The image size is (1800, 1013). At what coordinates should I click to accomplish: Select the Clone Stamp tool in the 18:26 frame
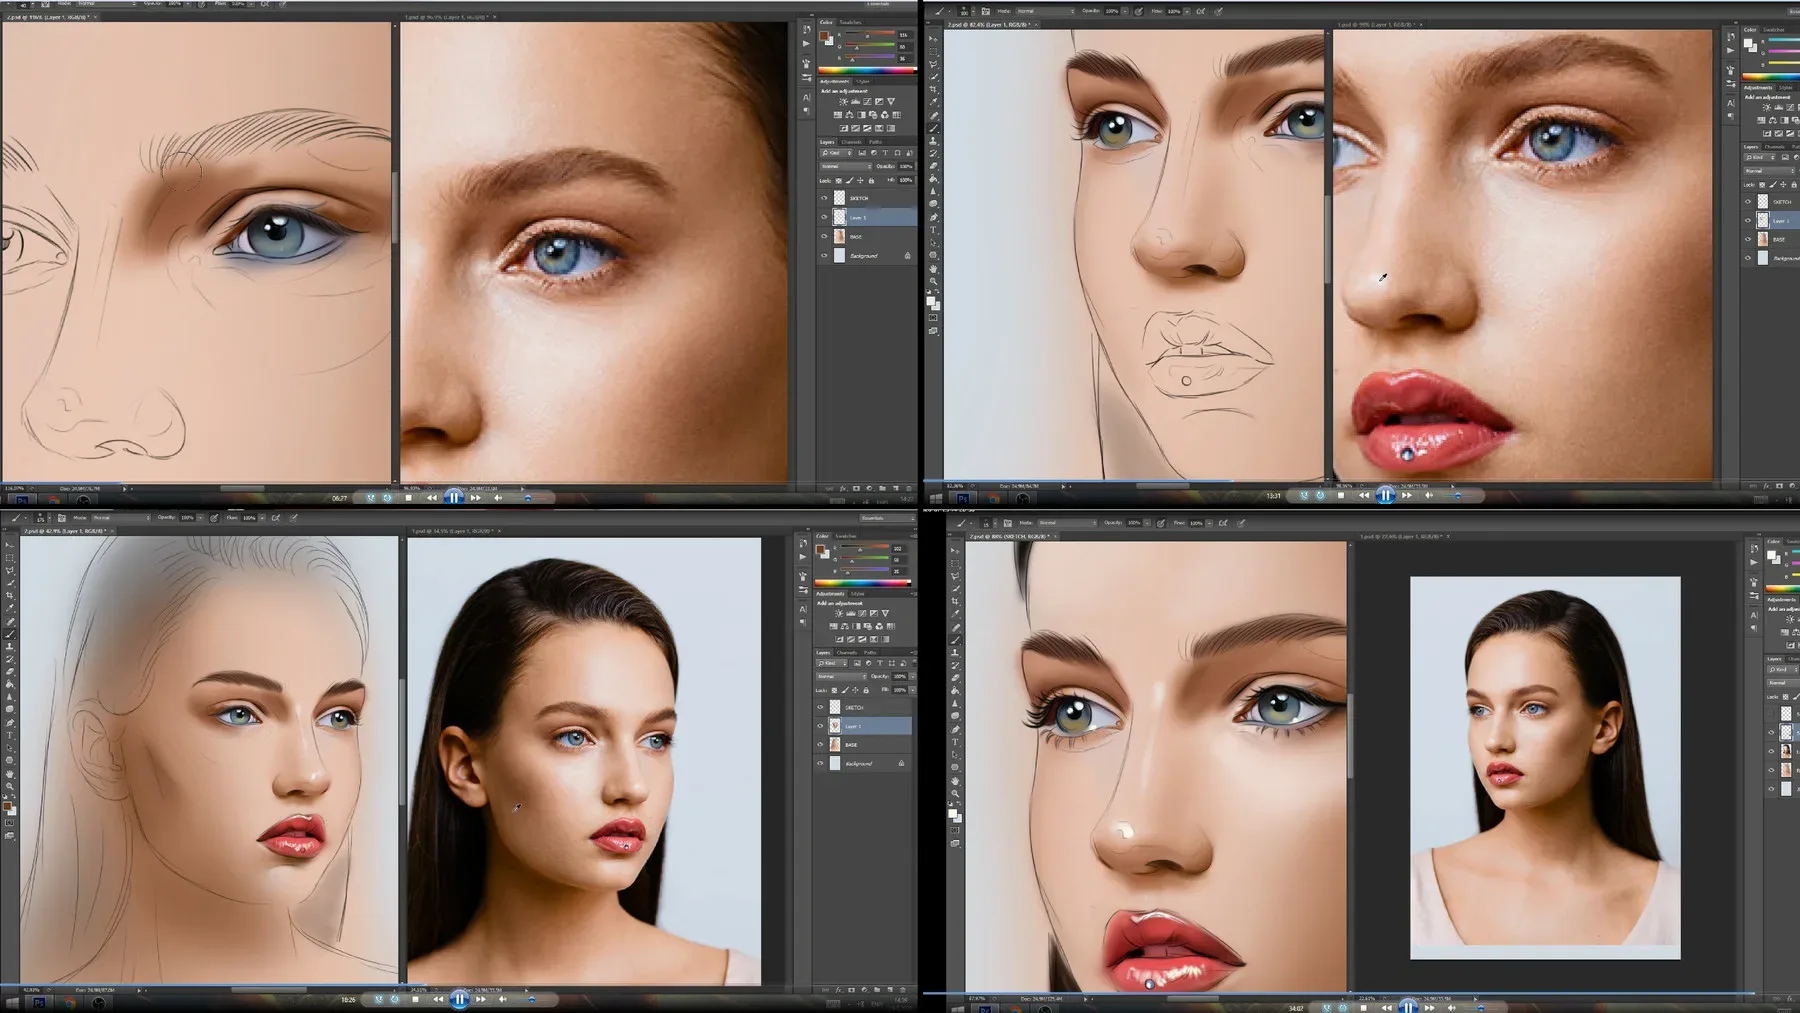(x=9, y=647)
